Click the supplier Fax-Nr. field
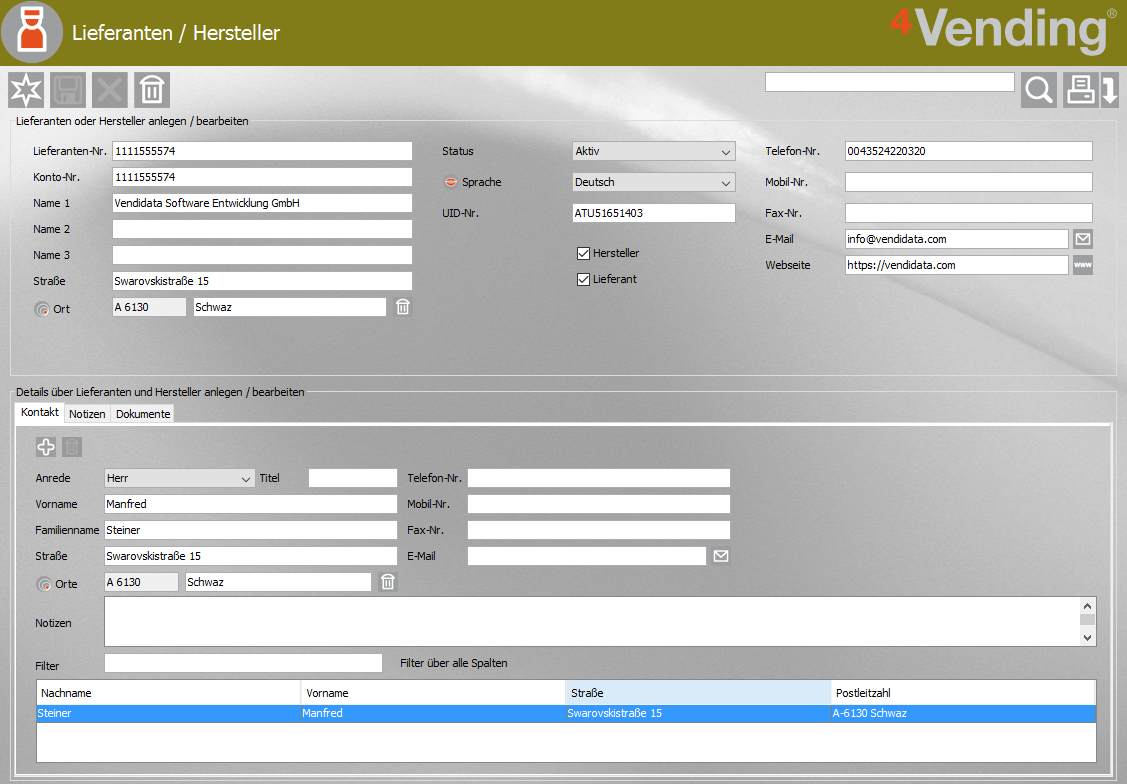The image size is (1127, 784). tap(969, 213)
